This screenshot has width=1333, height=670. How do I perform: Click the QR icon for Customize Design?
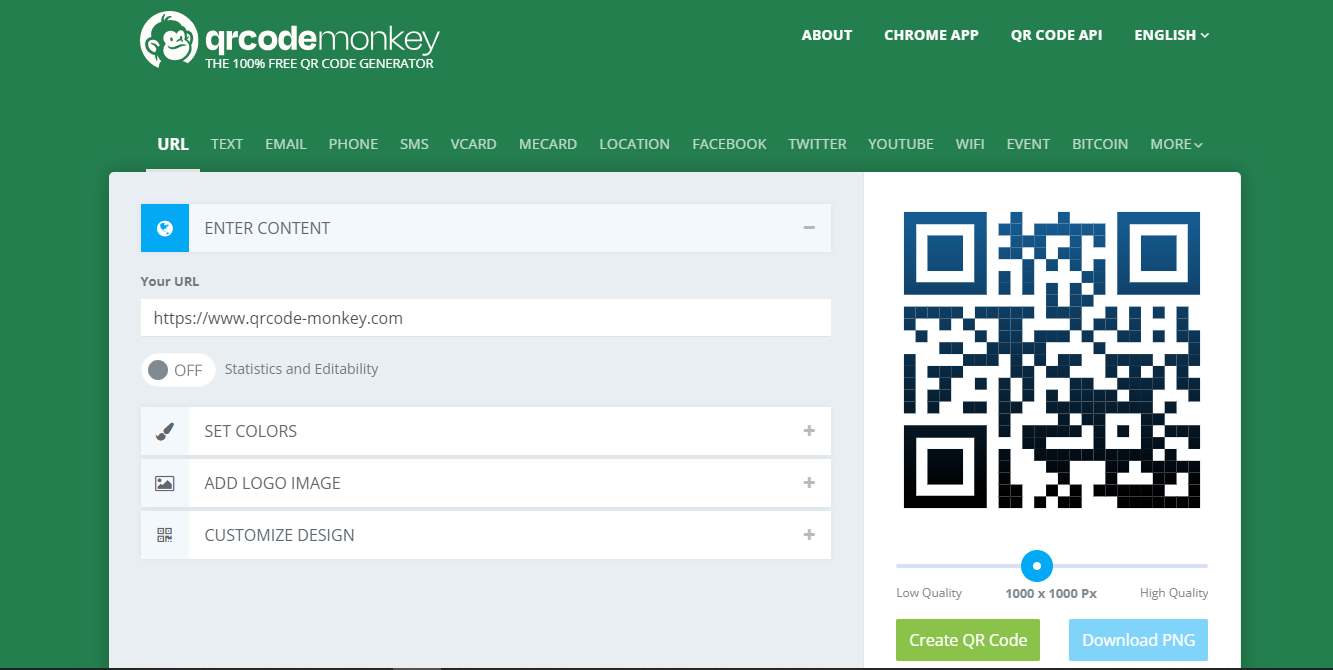(165, 535)
